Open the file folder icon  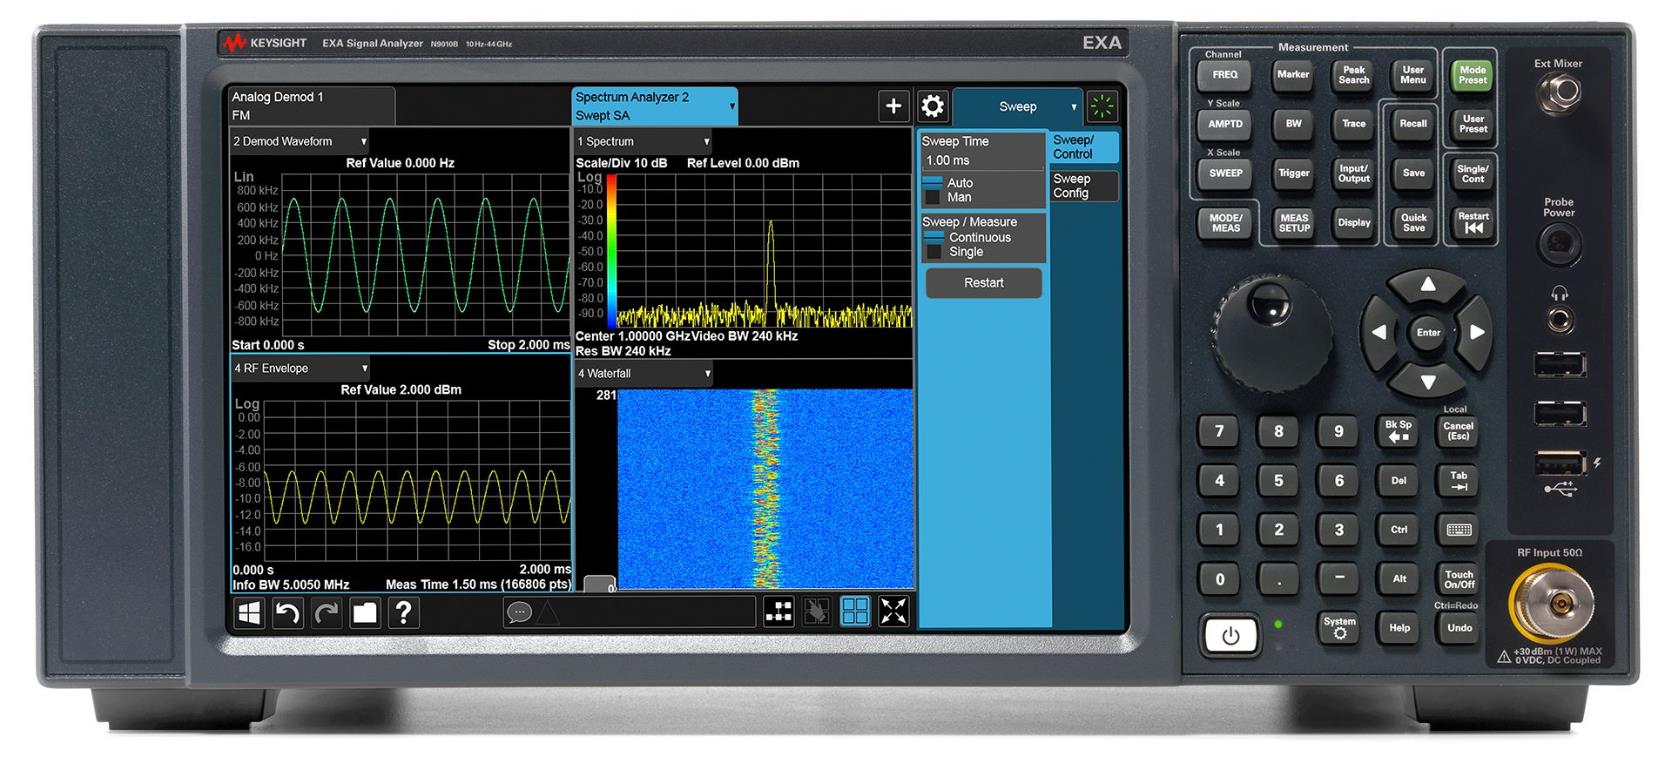(x=365, y=613)
